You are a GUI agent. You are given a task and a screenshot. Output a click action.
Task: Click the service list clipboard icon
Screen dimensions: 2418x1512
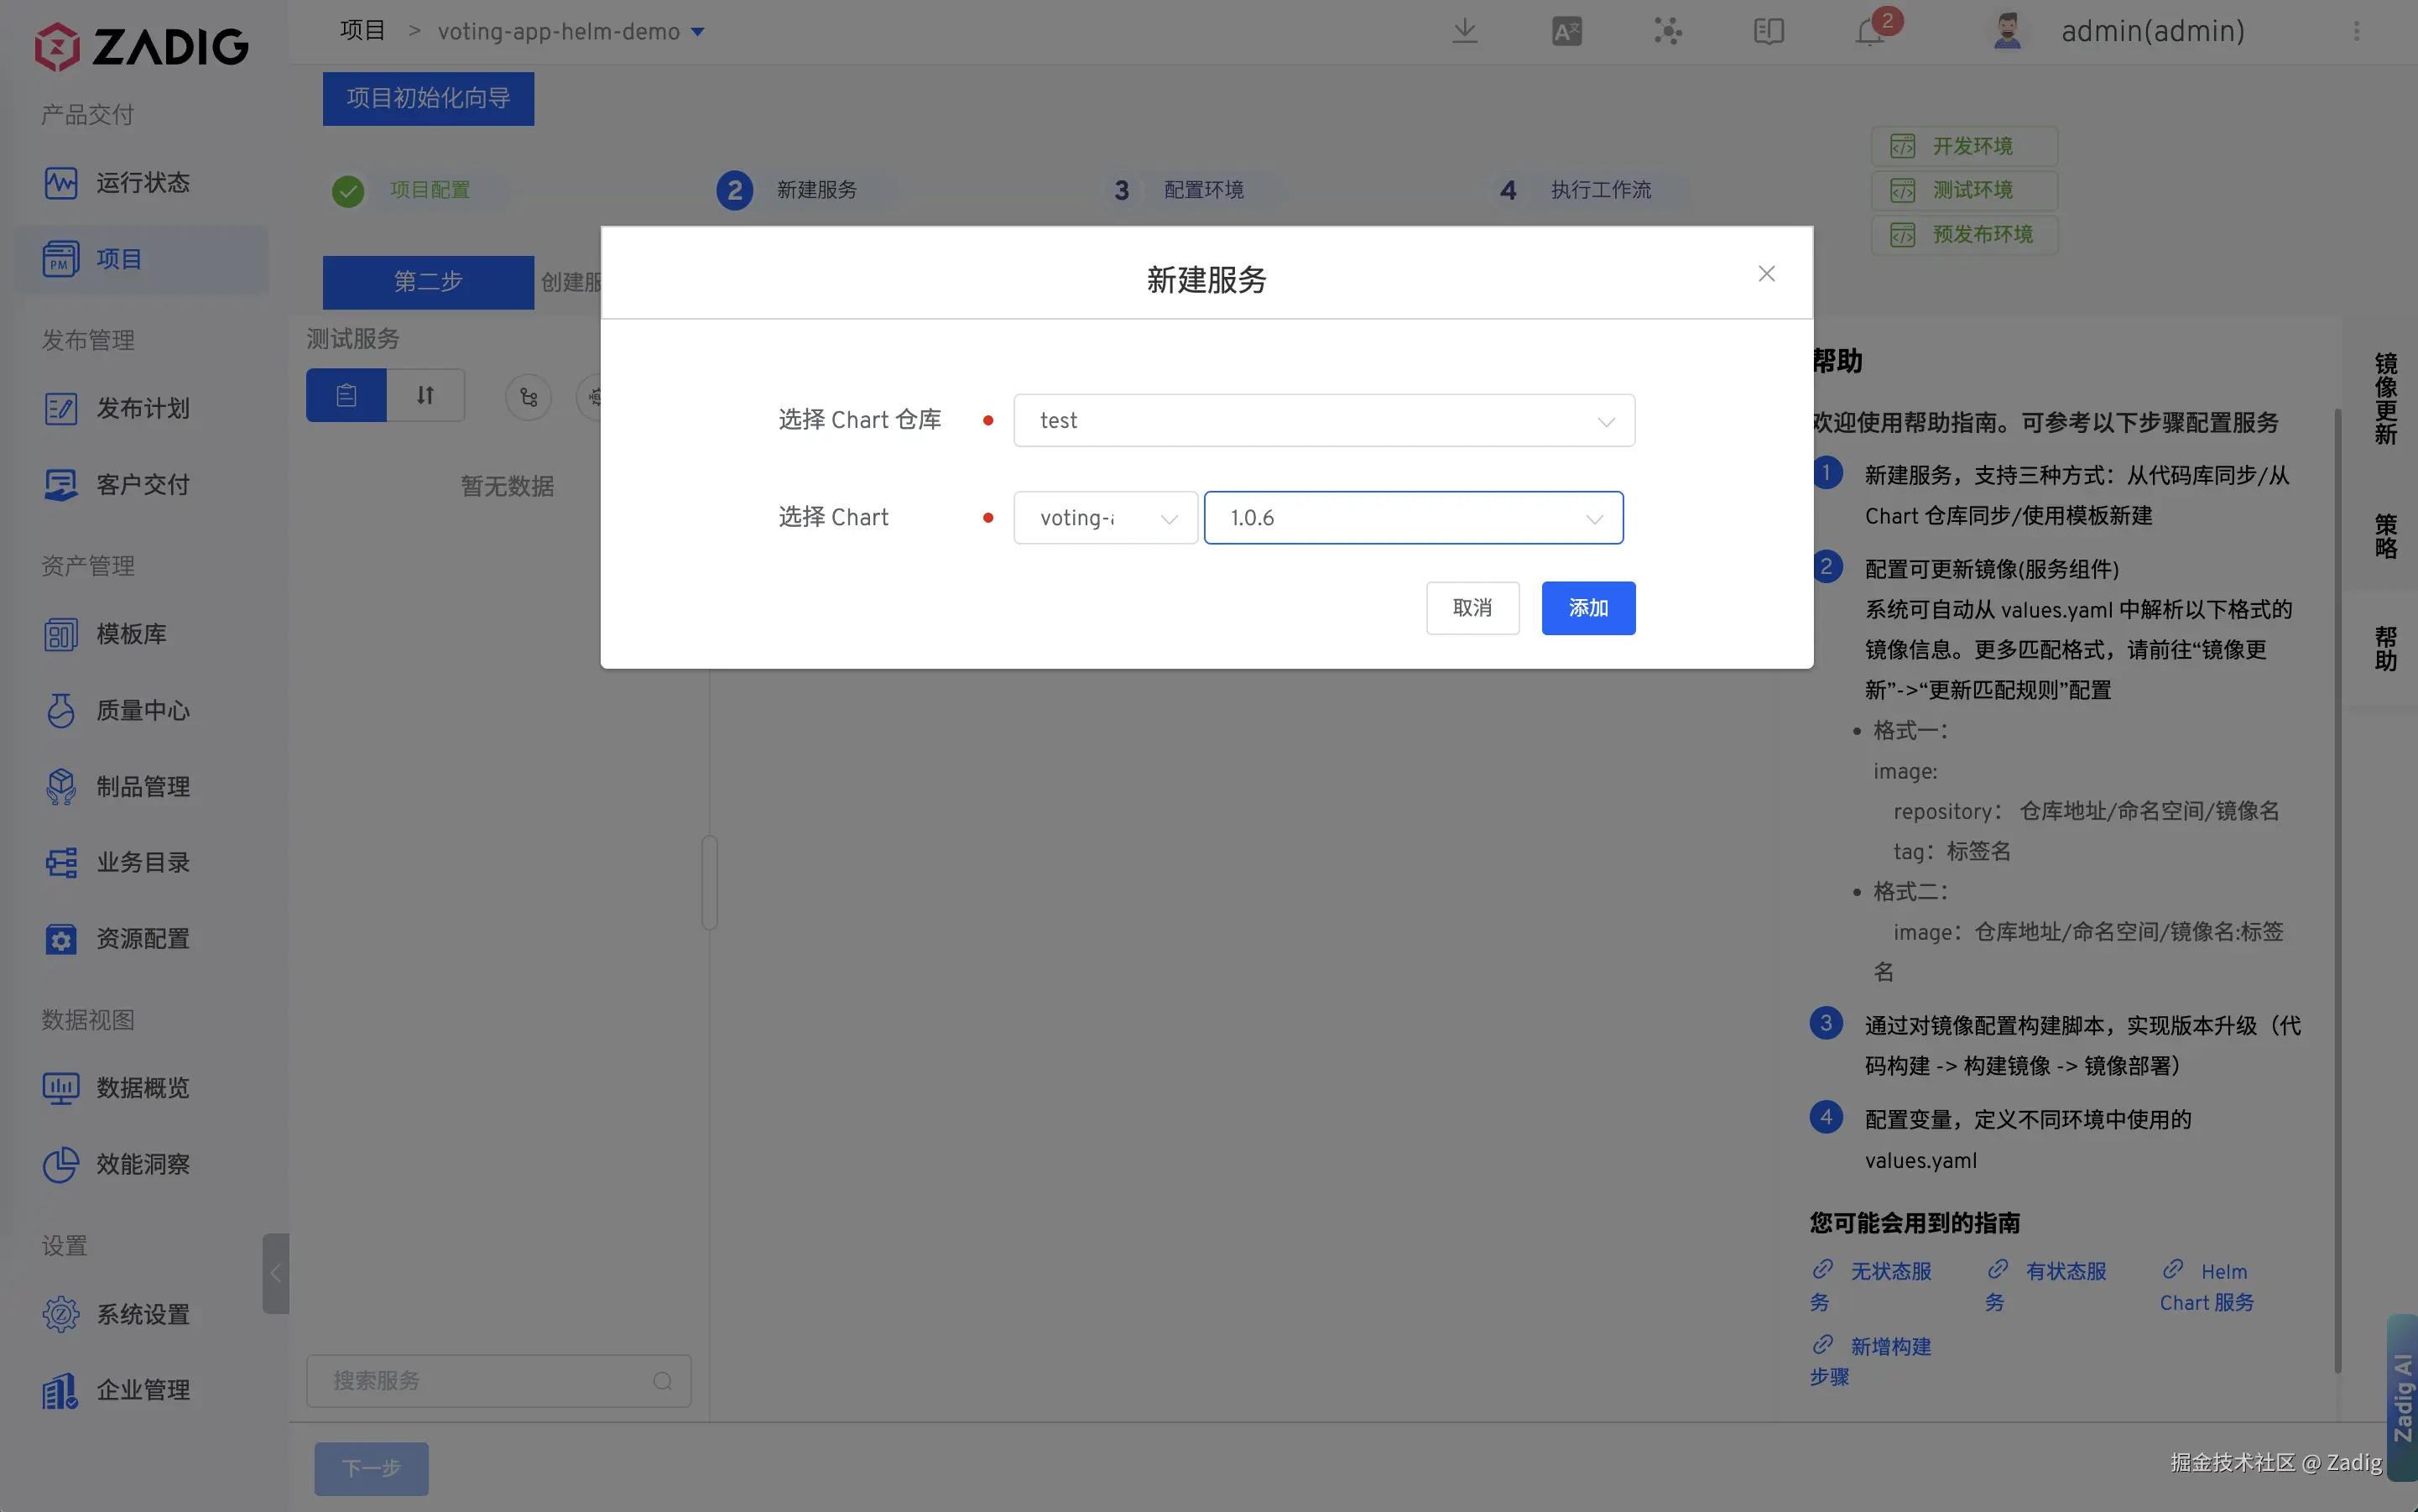coord(346,395)
